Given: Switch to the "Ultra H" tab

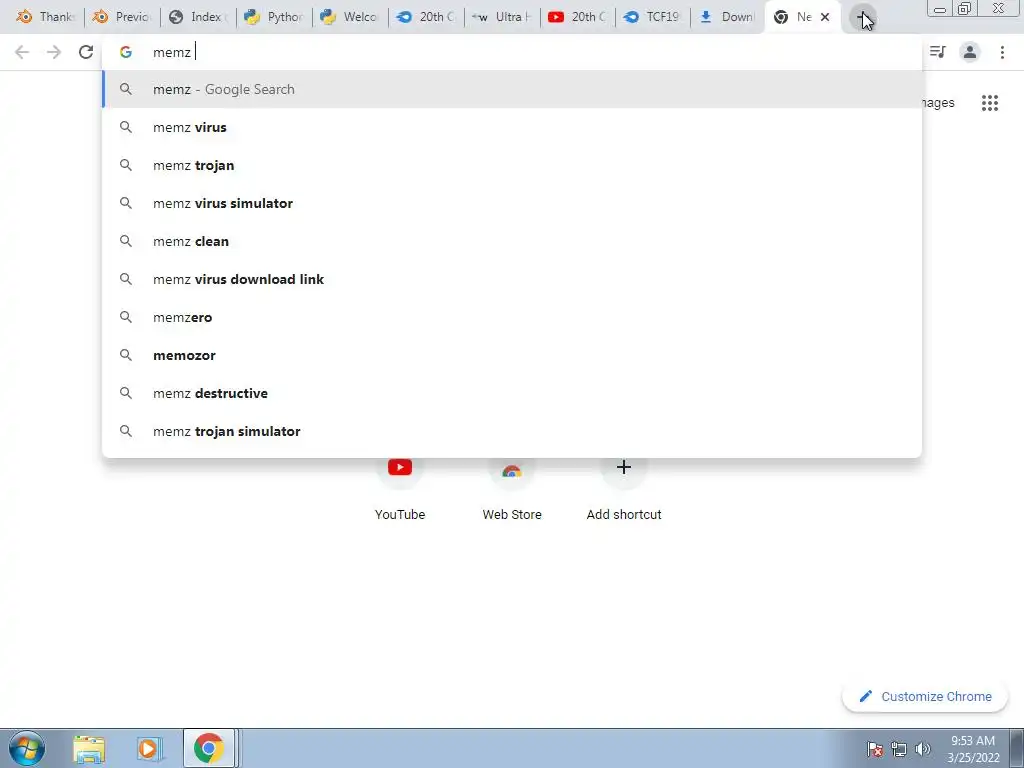Looking at the screenshot, I should click(x=502, y=17).
